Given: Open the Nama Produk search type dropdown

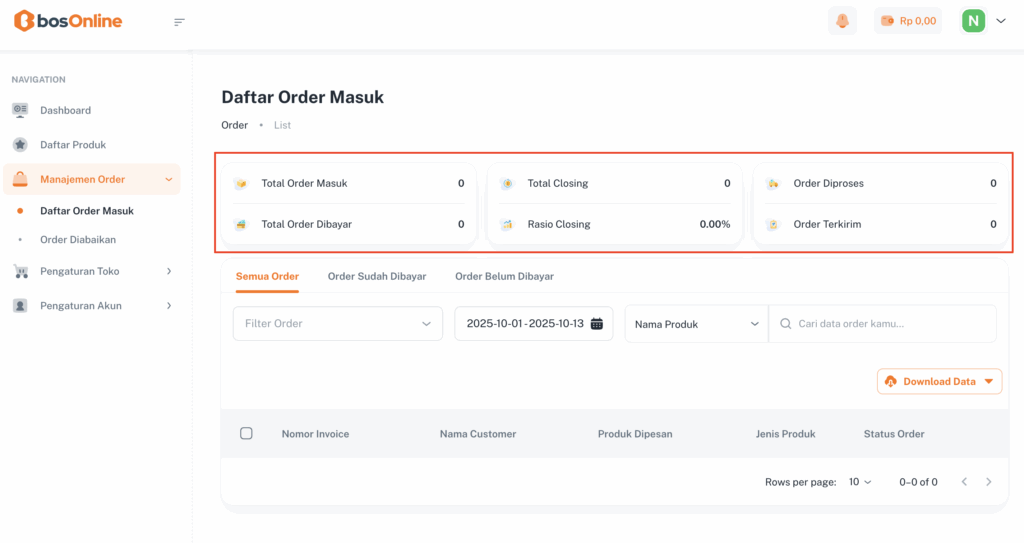Looking at the screenshot, I should (x=696, y=324).
